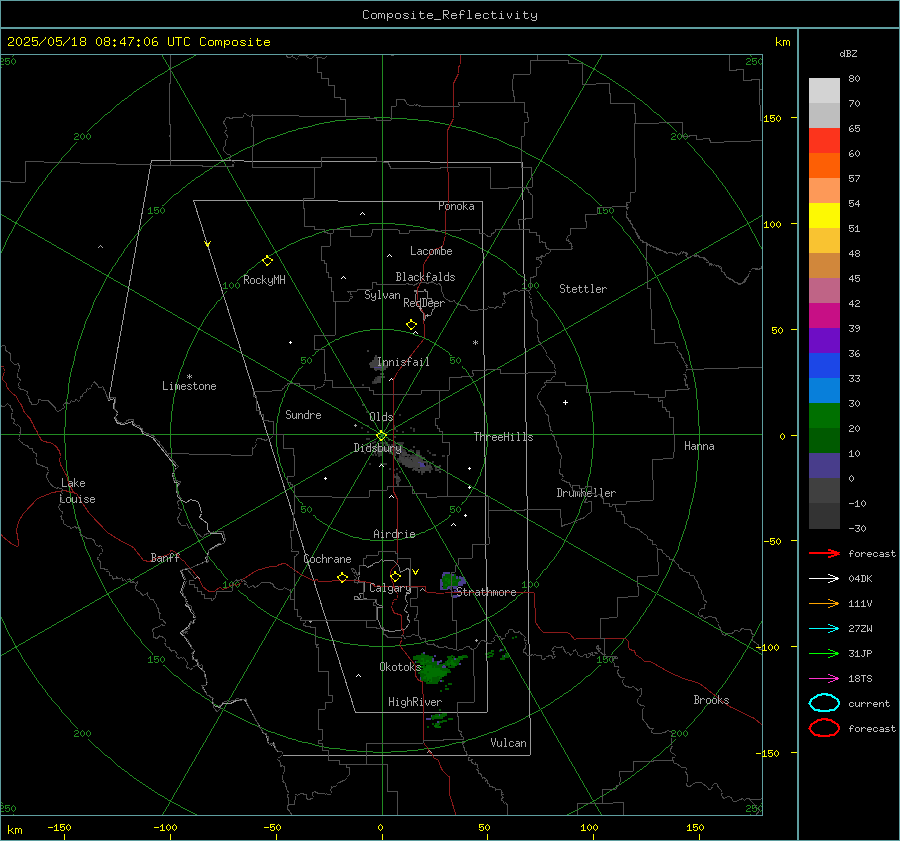900x841 pixels.
Task: Click the gray echo southeast of Didsbury
Action: (x=414, y=461)
